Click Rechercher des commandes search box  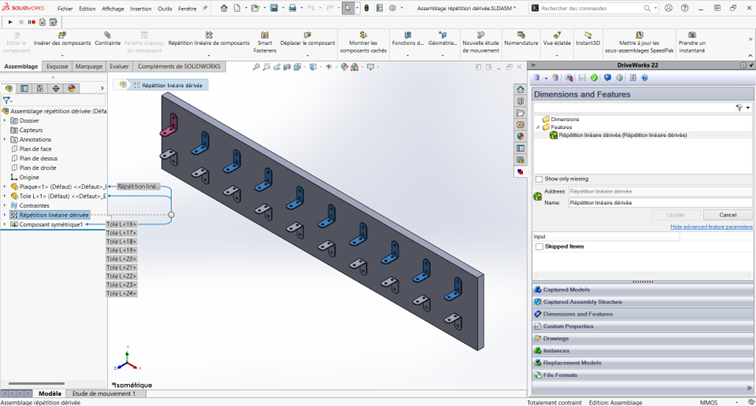[x=593, y=8]
